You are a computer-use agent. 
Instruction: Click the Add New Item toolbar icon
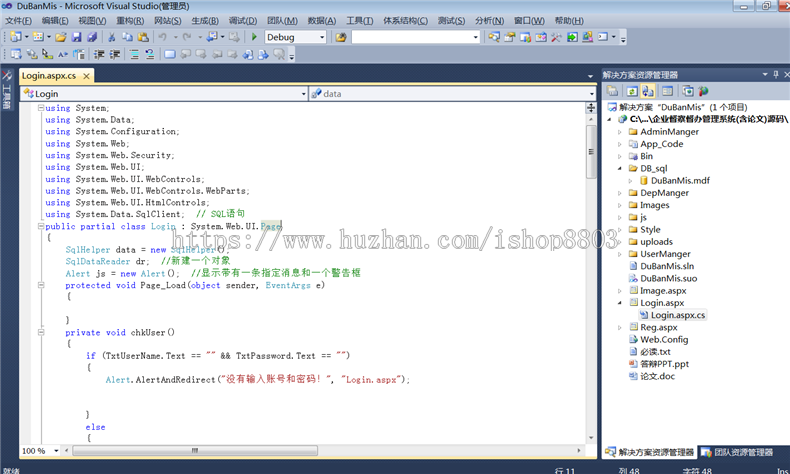[38, 37]
